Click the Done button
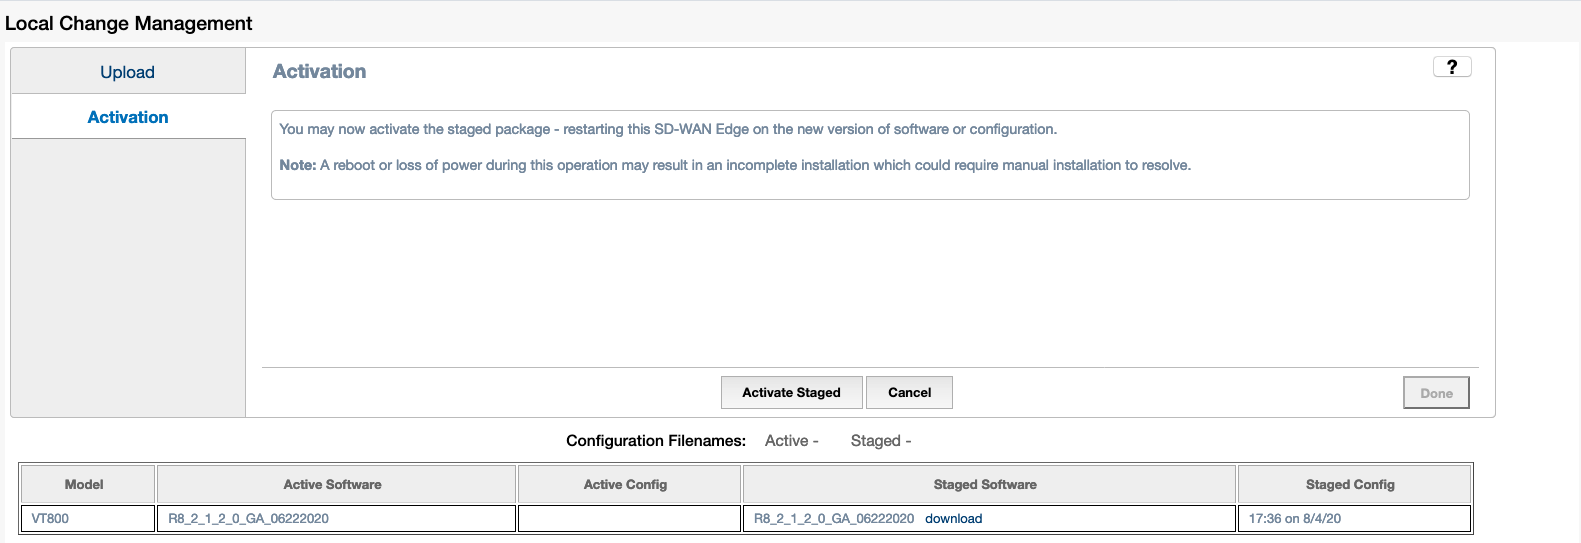 [x=1436, y=393]
